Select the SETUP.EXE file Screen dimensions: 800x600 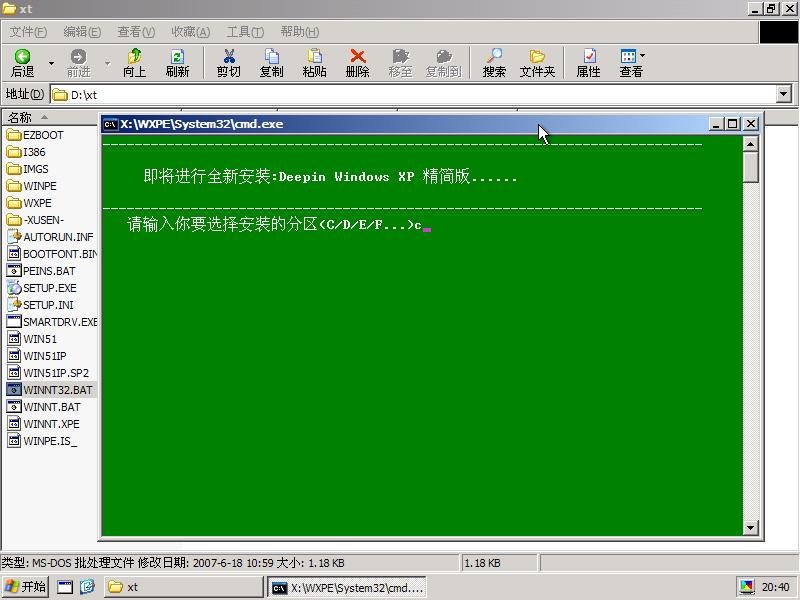click(42, 288)
